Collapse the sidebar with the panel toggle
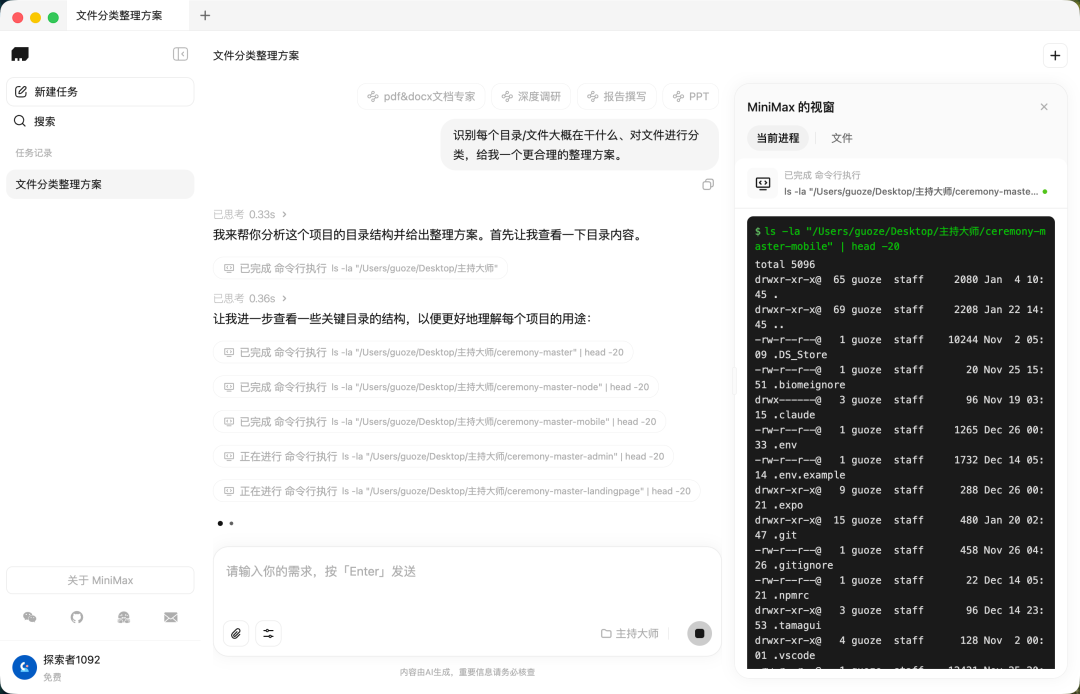 click(180, 54)
